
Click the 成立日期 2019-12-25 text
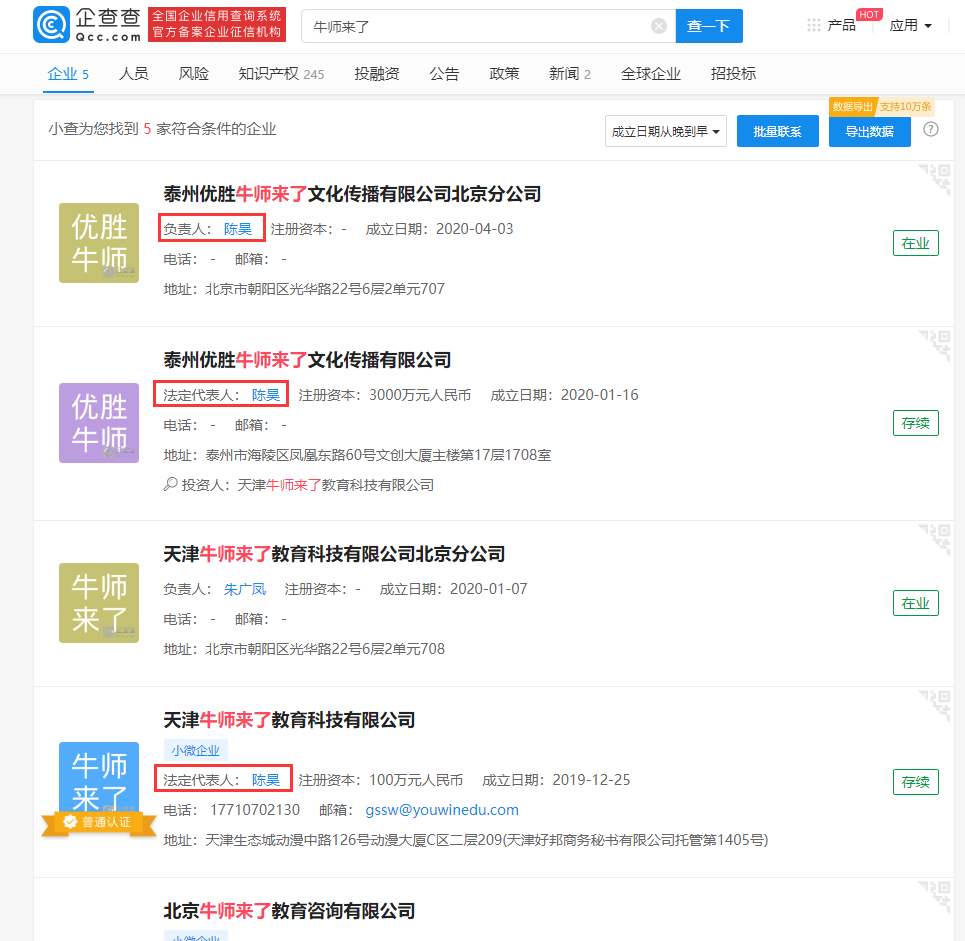click(x=556, y=780)
